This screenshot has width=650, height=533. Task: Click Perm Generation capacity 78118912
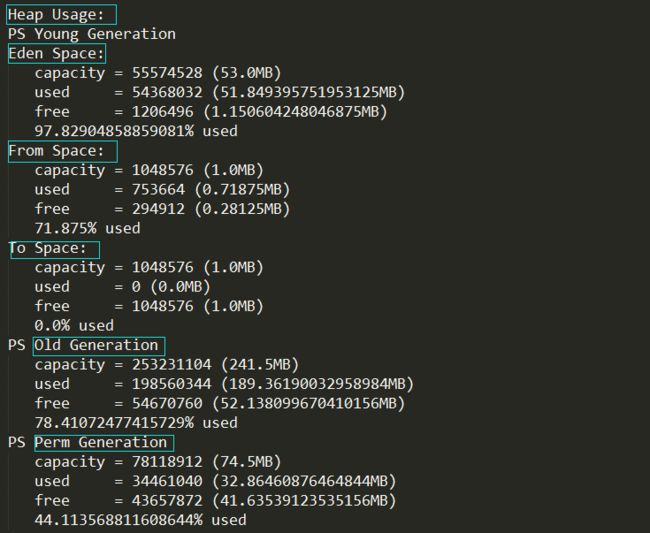167,462
